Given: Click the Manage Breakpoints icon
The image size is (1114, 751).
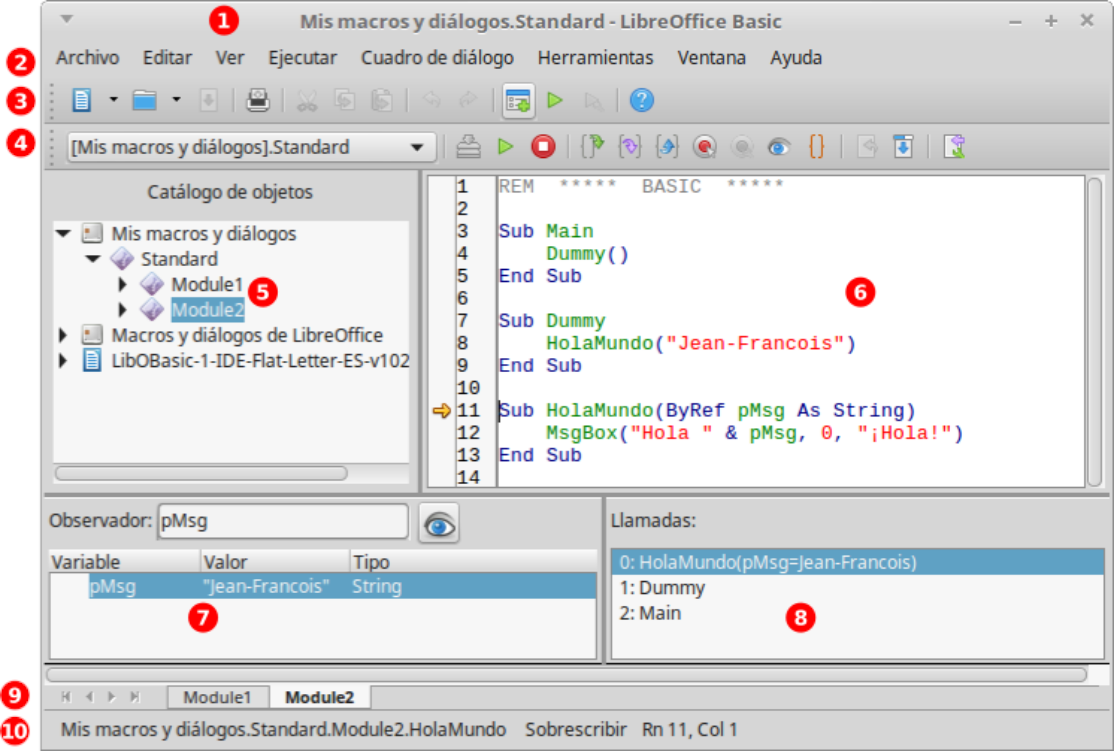Looking at the screenshot, I should click(x=742, y=147).
